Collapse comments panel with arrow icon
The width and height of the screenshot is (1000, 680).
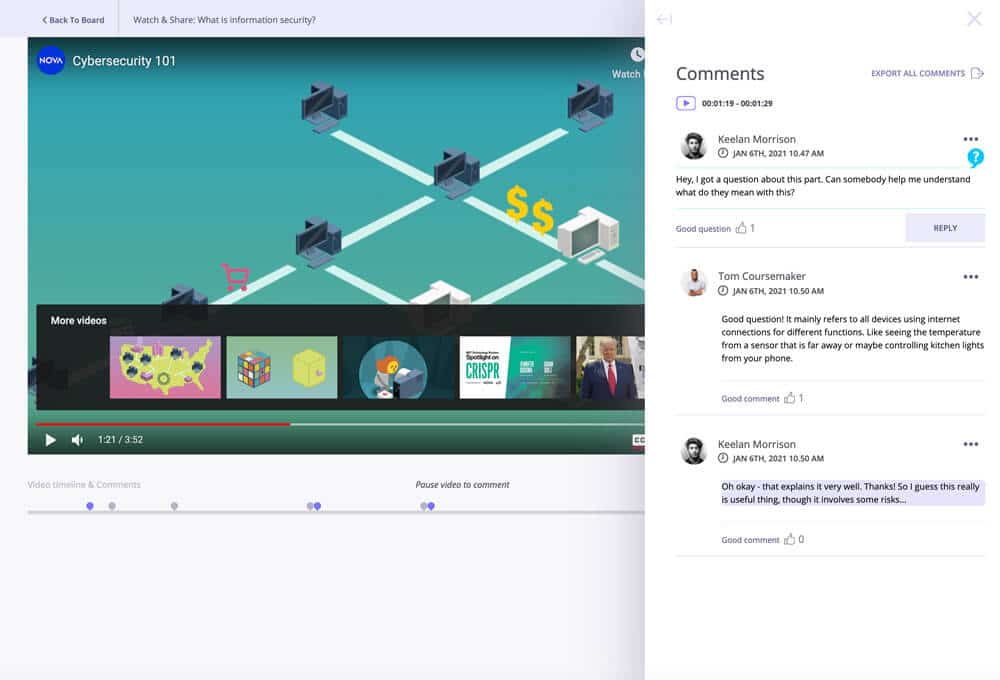[664, 19]
